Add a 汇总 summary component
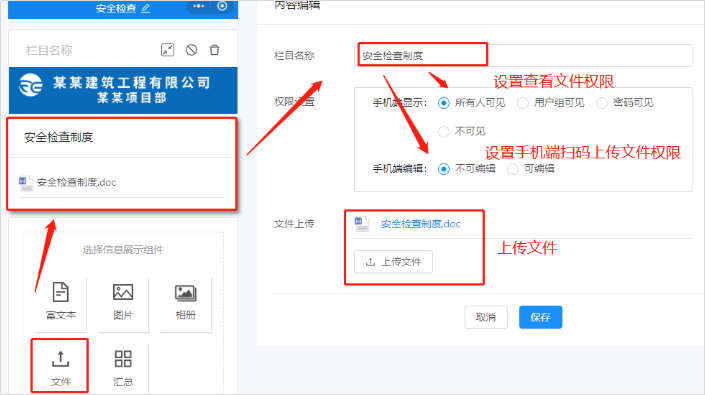Viewport: 705px width, 395px height. click(123, 367)
